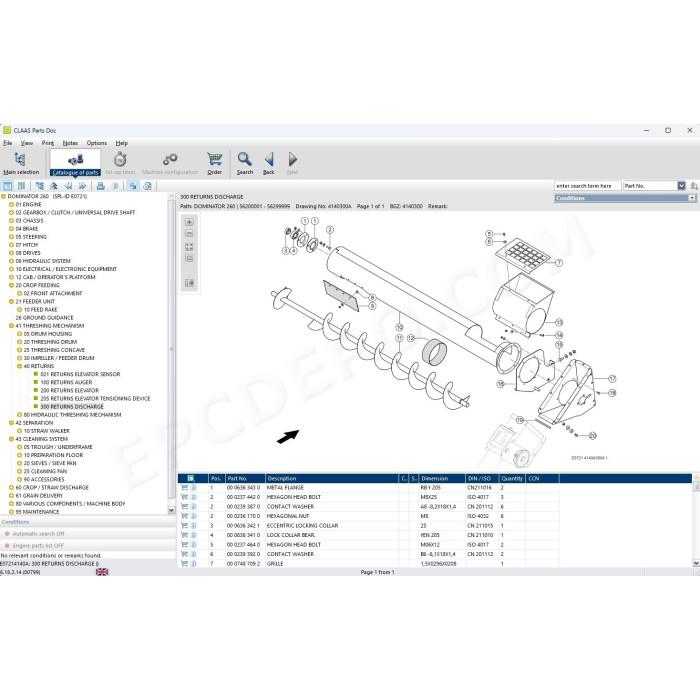The image size is (700, 700).
Task: Click the Machine configuration gears icon
Action: pos(170,159)
